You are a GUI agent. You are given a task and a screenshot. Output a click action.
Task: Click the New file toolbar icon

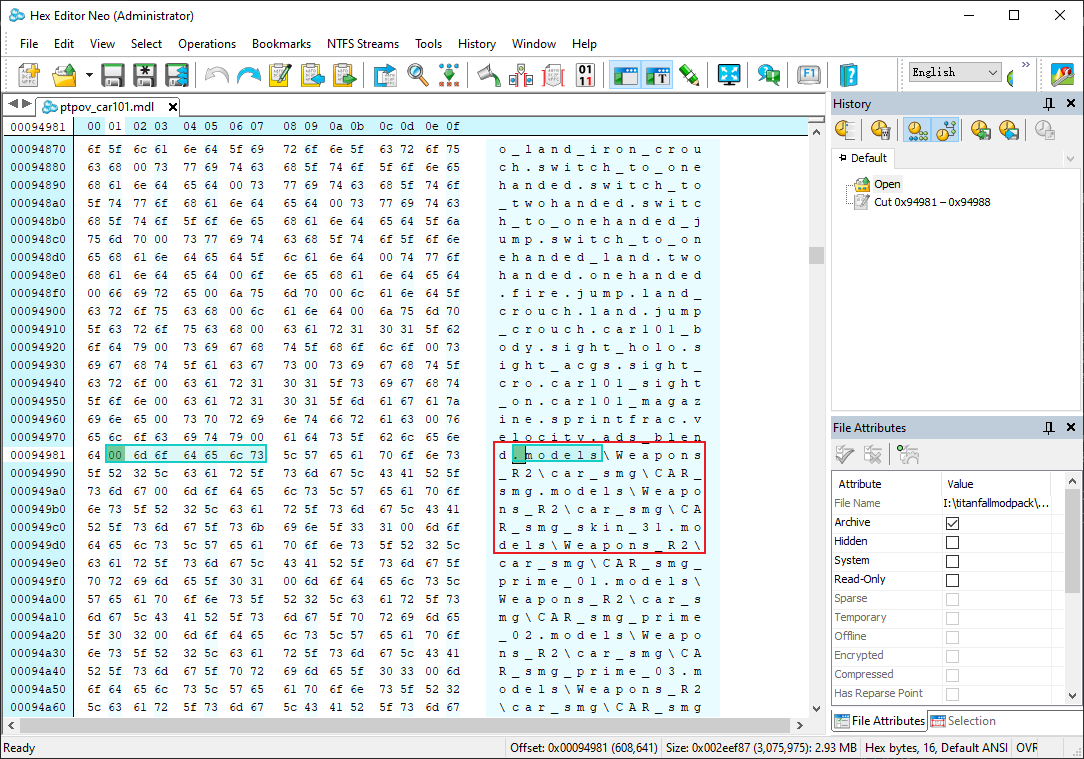point(29,75)
